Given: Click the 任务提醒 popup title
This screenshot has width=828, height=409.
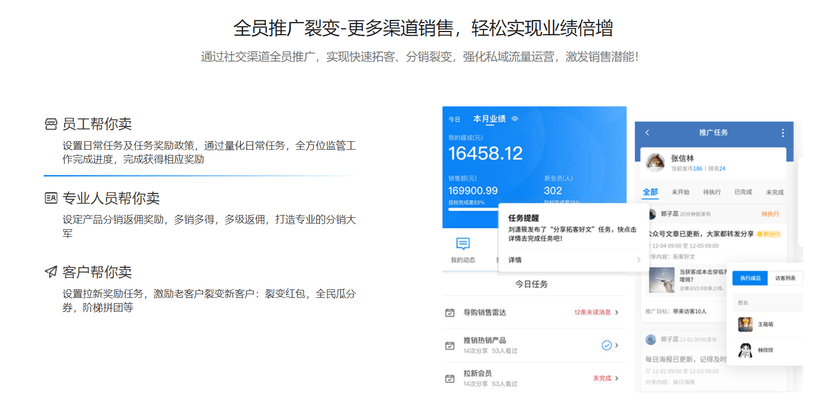Looking at the screenshot, I should tap(523, 217).
